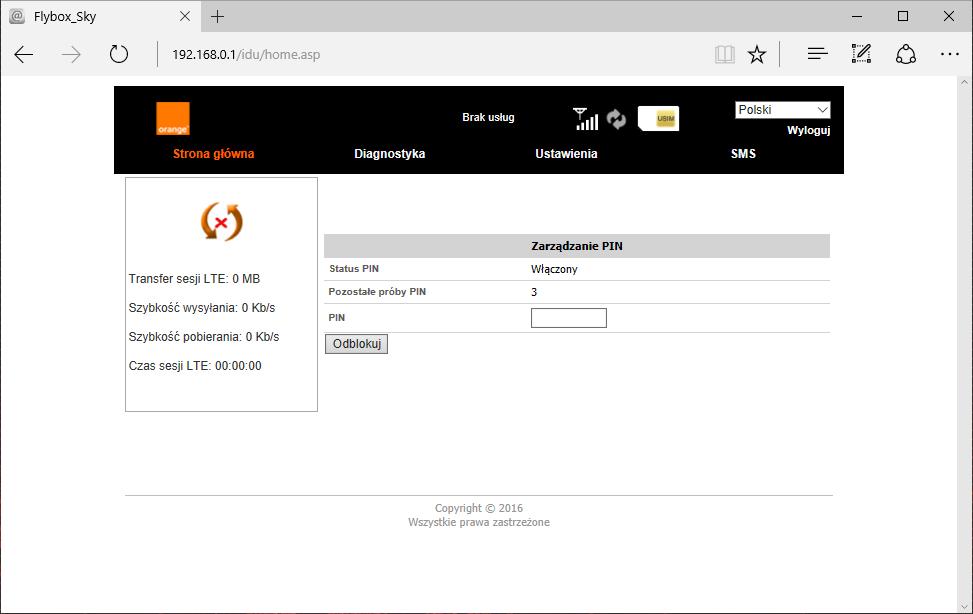This screenshot has height=614, width=973.
Task: Click the 'Zarządzanie PIN' heading
Action: (577, 246)
